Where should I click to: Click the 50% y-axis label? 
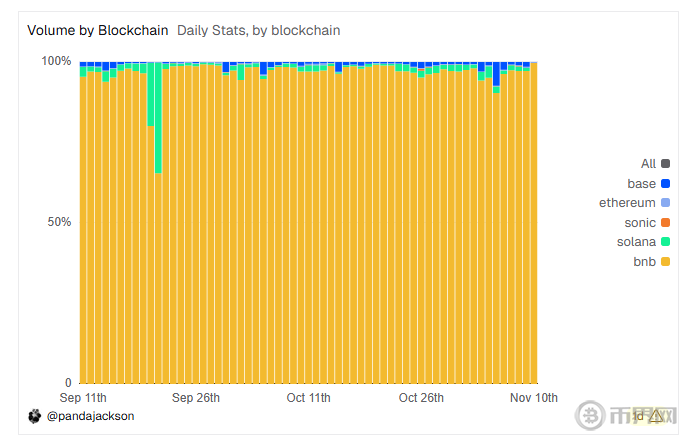pyautogui.click(x=60, y=221)
